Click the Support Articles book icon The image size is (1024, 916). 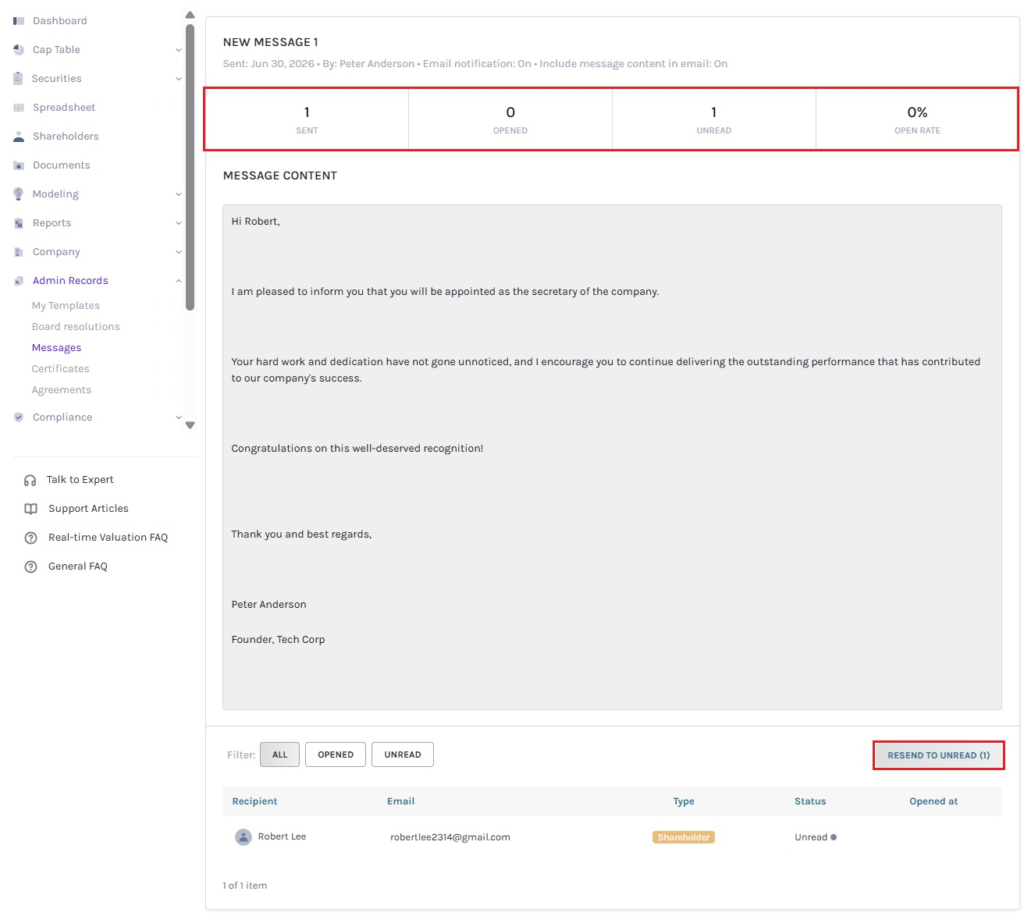coord(31,509)
